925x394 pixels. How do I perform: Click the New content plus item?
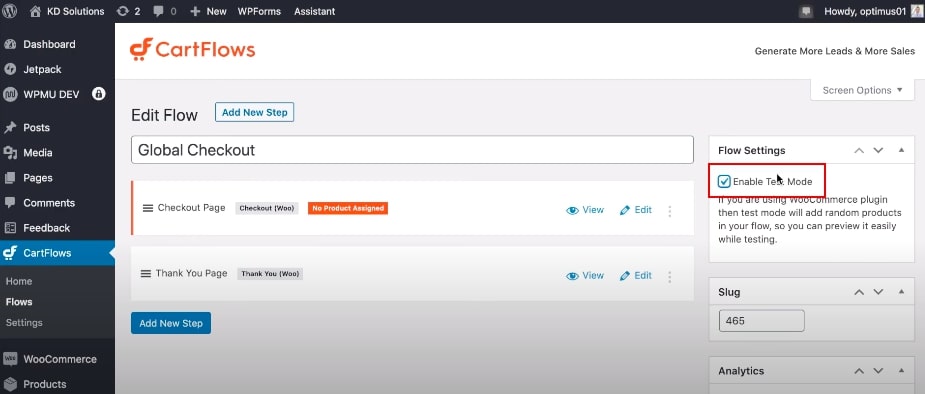pos(208,11)
